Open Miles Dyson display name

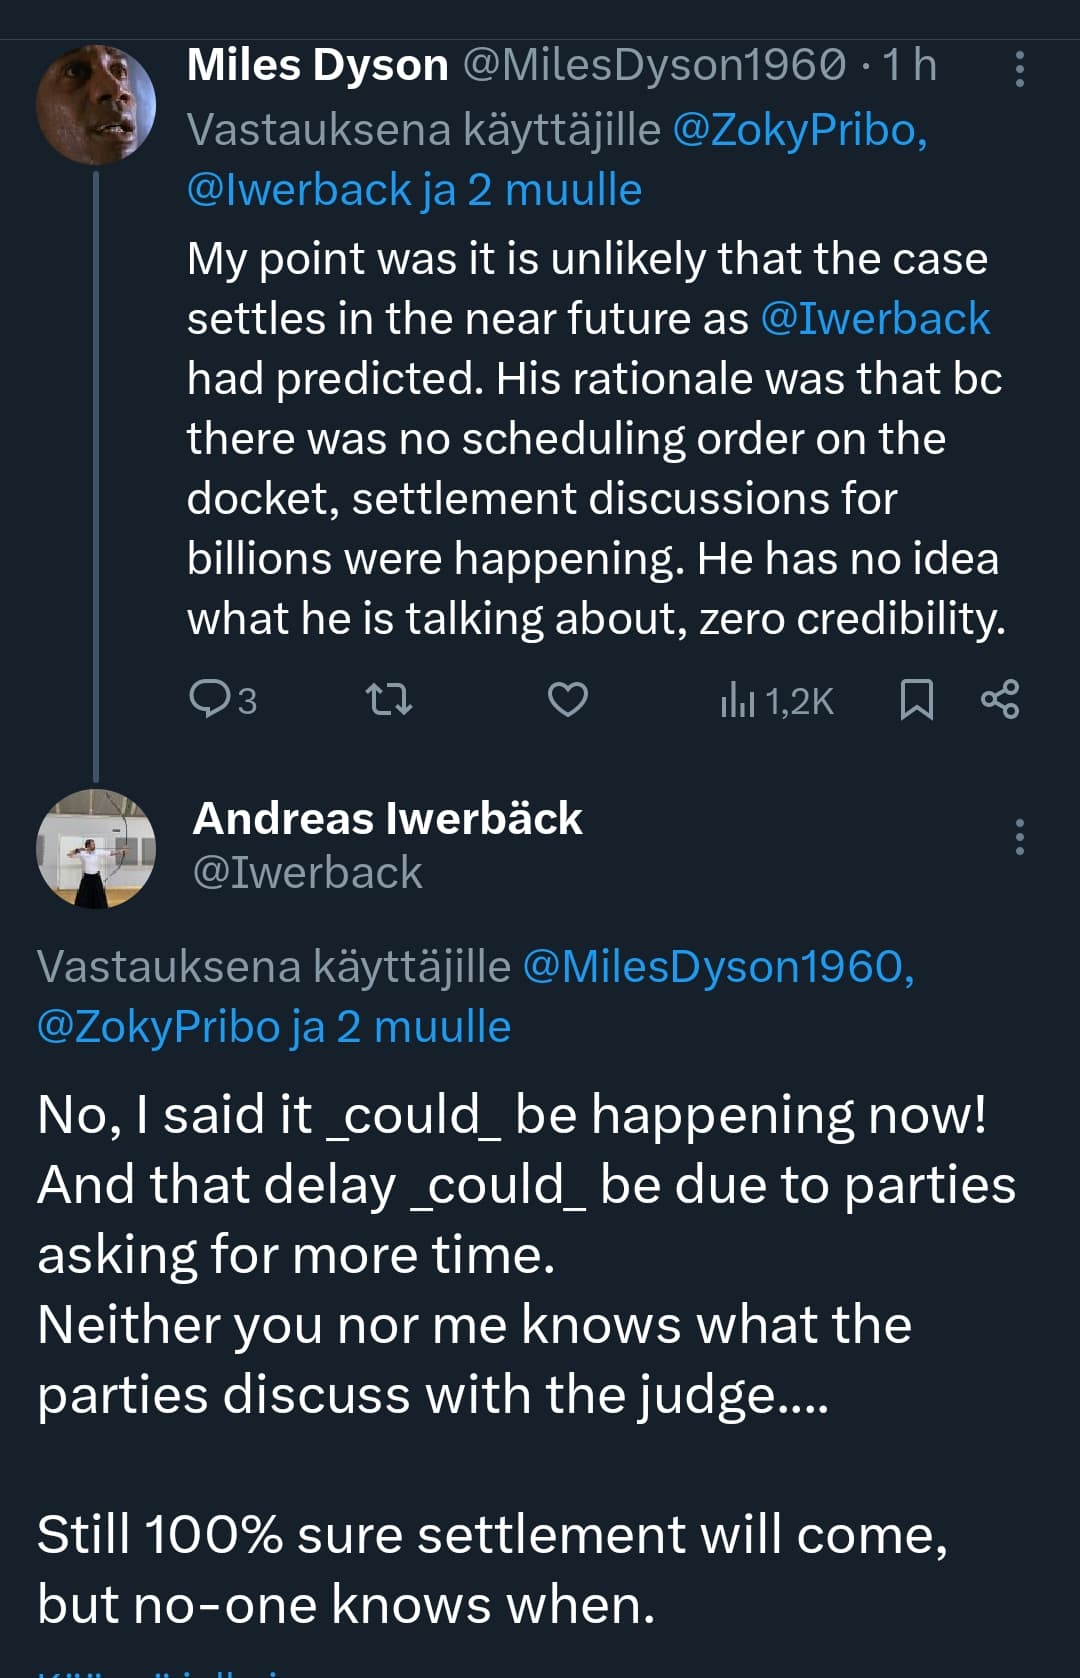pyautogui.click(x=317, y=65)
